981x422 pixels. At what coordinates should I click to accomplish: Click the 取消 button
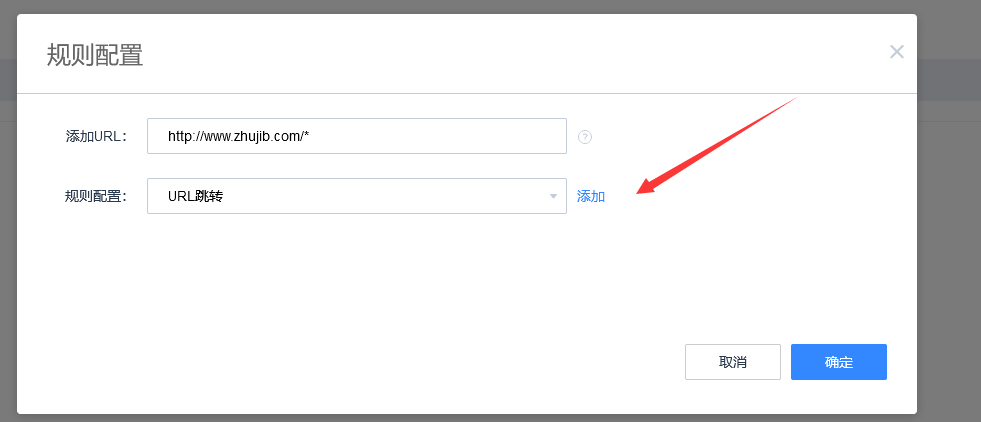pyautogui.click(x=733, y=362)
